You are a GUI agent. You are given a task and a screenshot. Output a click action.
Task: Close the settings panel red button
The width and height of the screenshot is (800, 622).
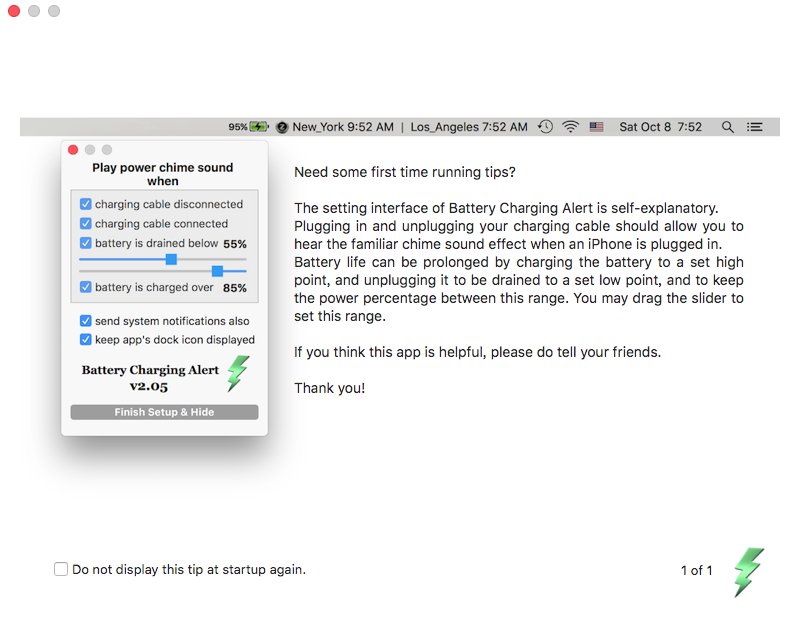pos(73,150)
